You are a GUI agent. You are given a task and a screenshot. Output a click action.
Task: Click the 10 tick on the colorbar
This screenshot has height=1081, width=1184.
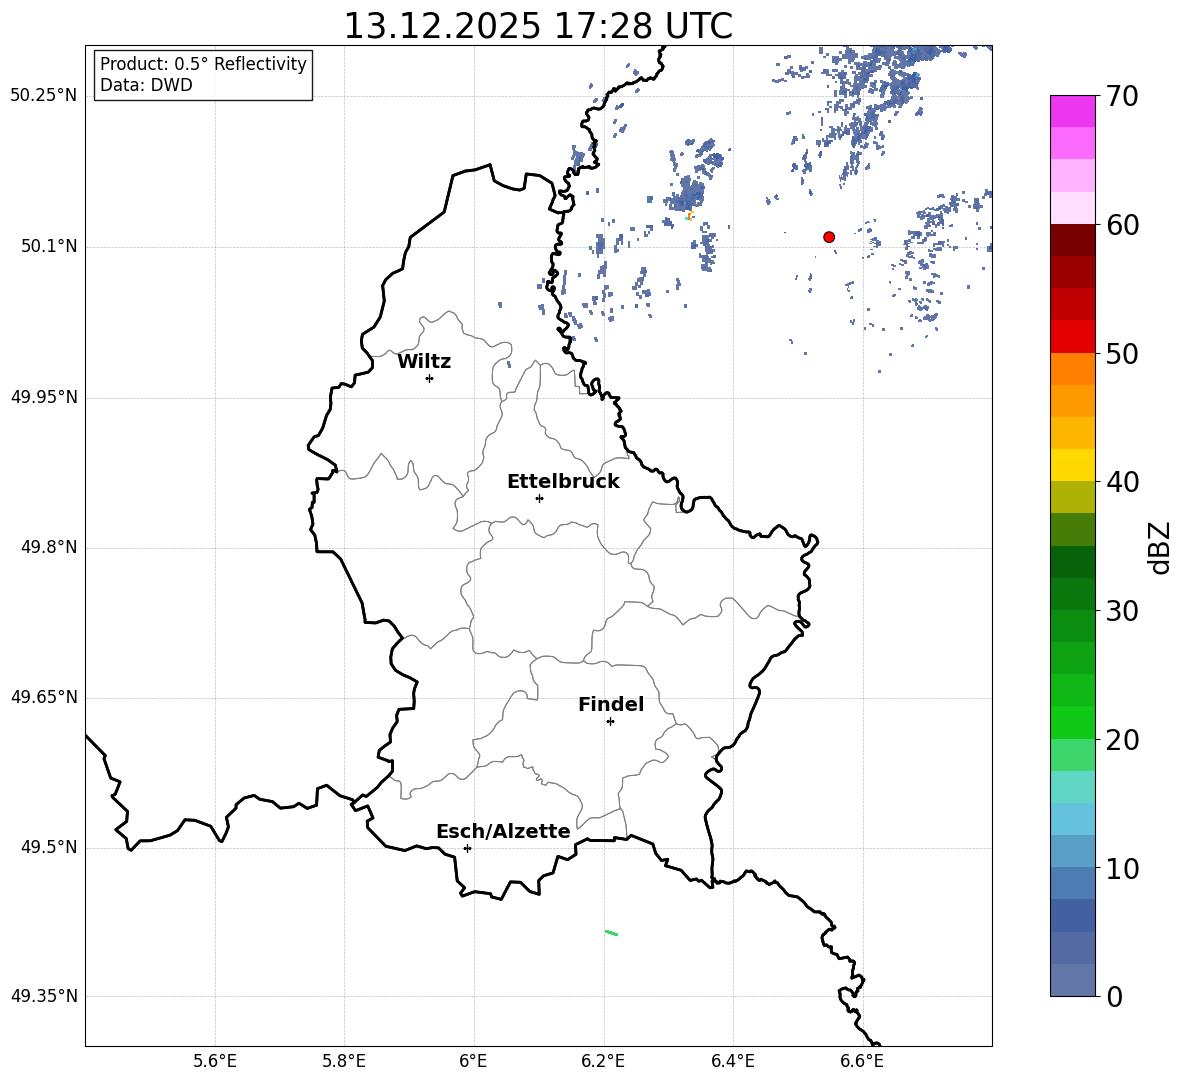coord(1122,868)
